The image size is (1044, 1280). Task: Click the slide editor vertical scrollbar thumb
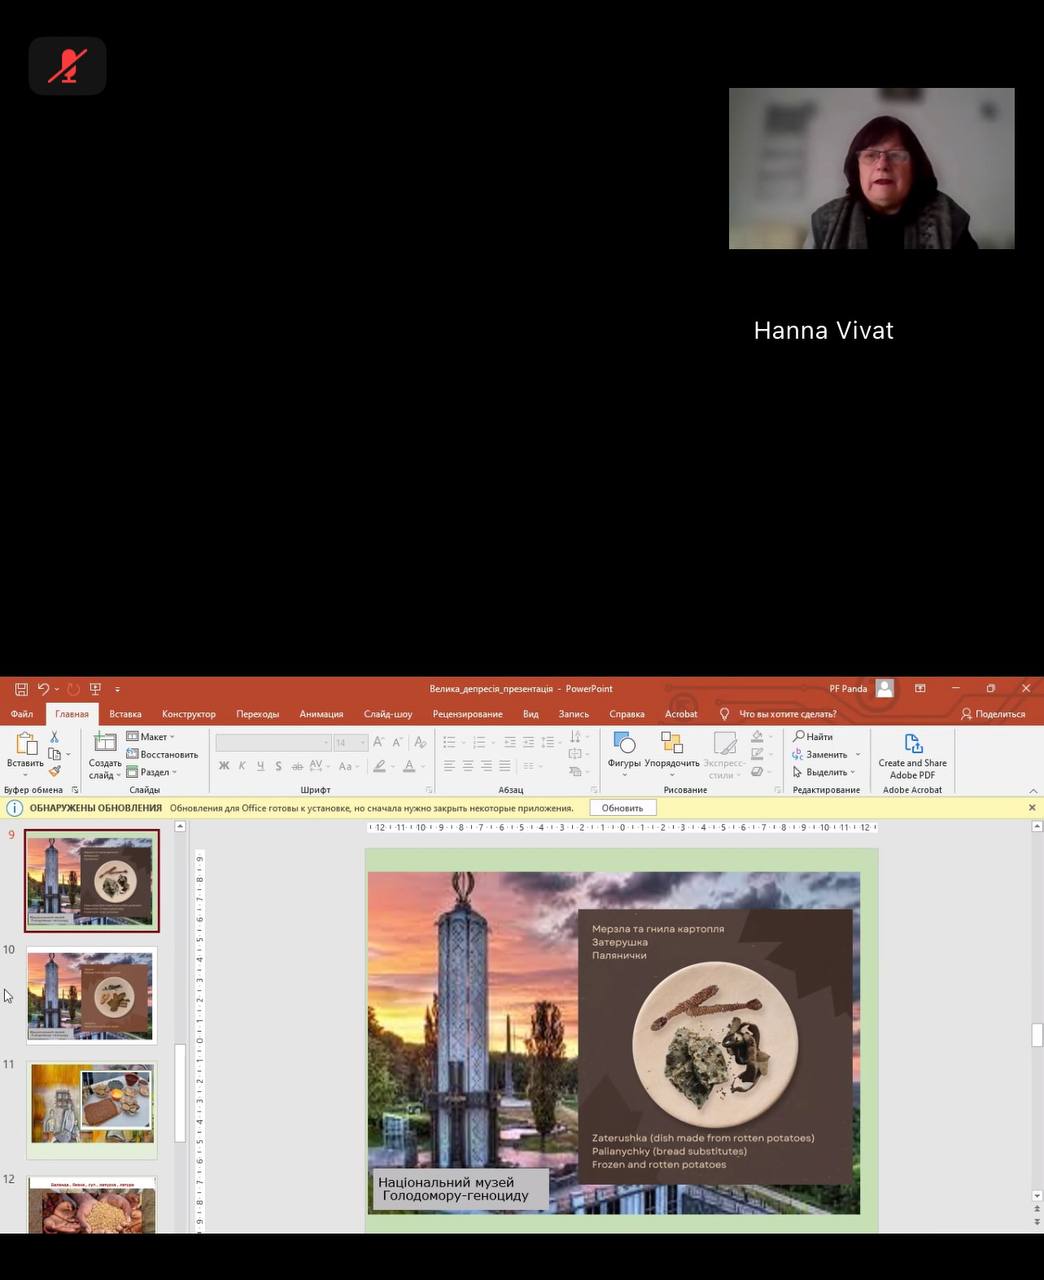(x=1037, y=1035)
